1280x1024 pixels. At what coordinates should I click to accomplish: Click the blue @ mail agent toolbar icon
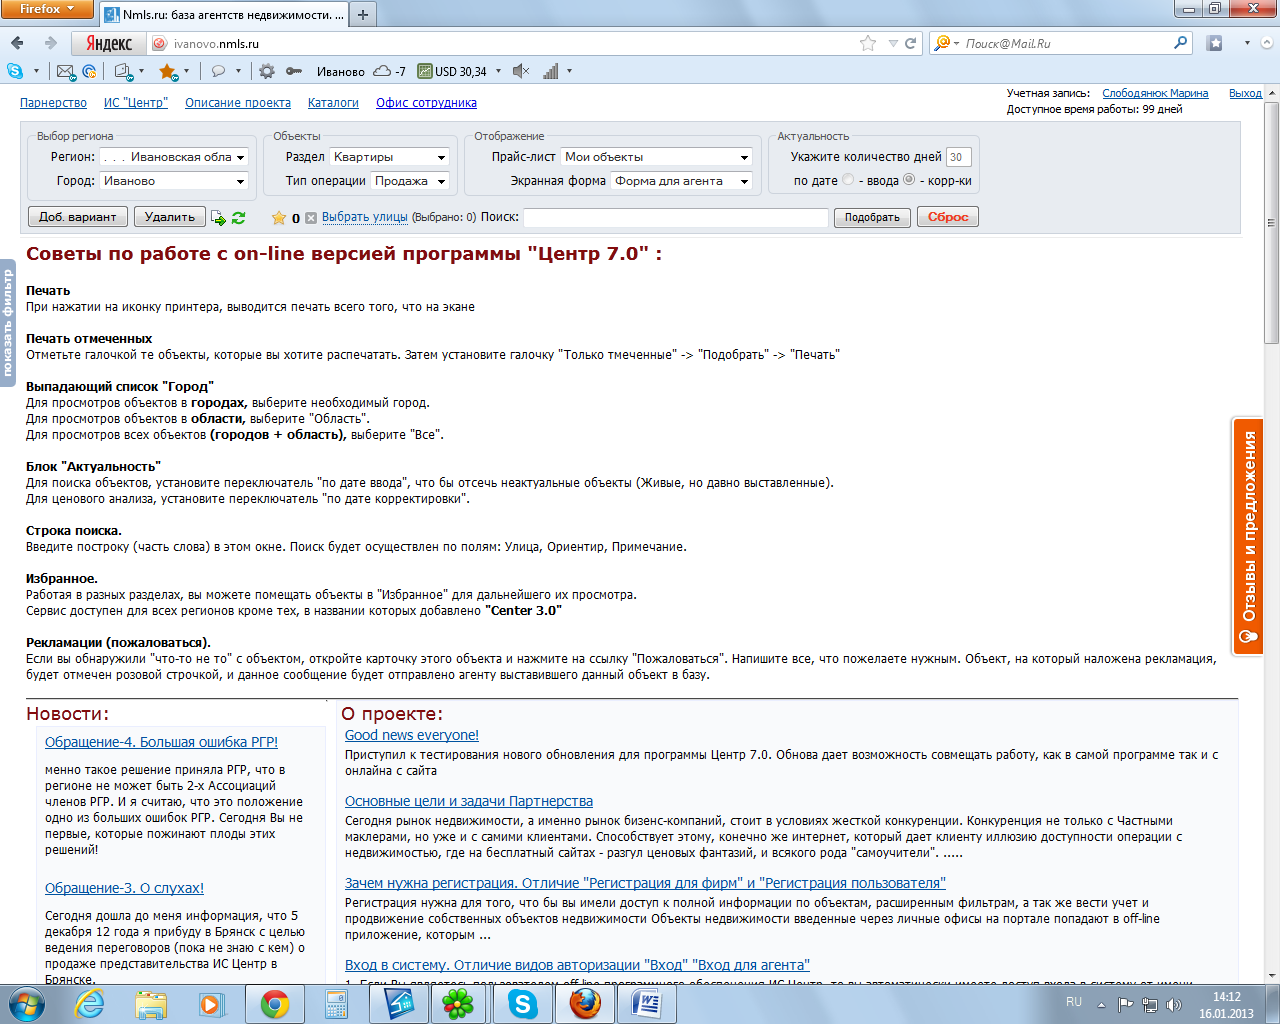point(89,71)
